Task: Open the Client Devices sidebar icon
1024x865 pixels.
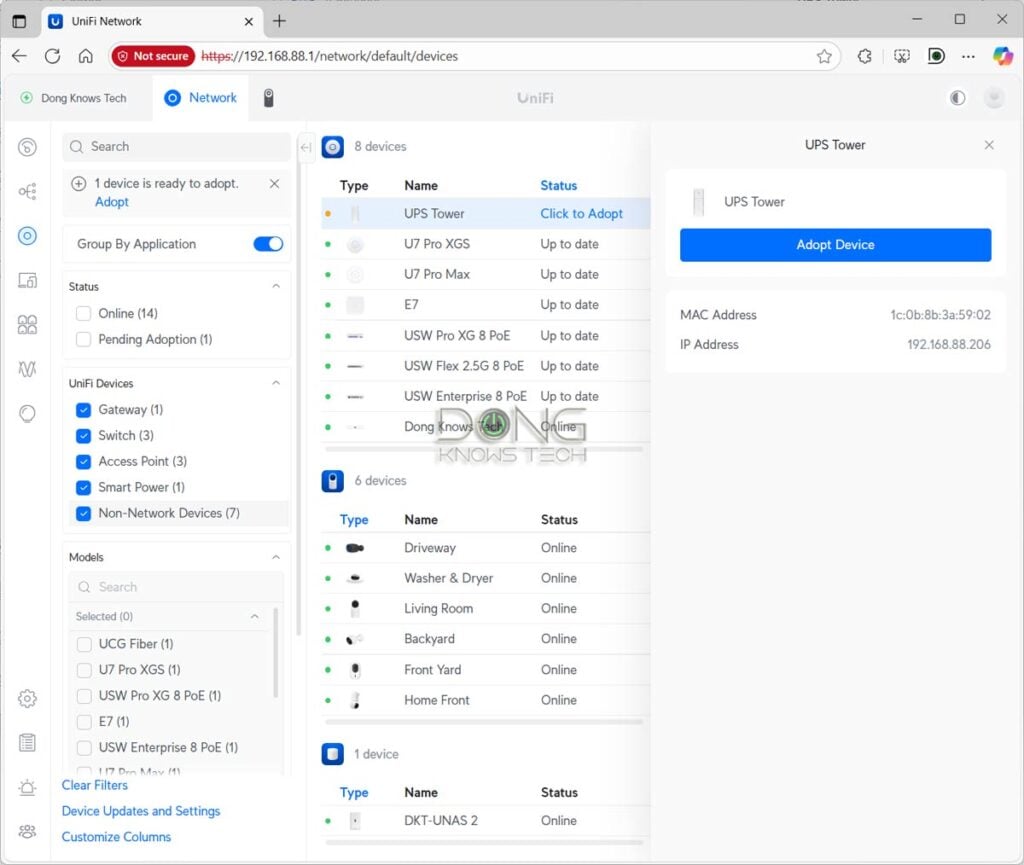Action: pos(27,280)
